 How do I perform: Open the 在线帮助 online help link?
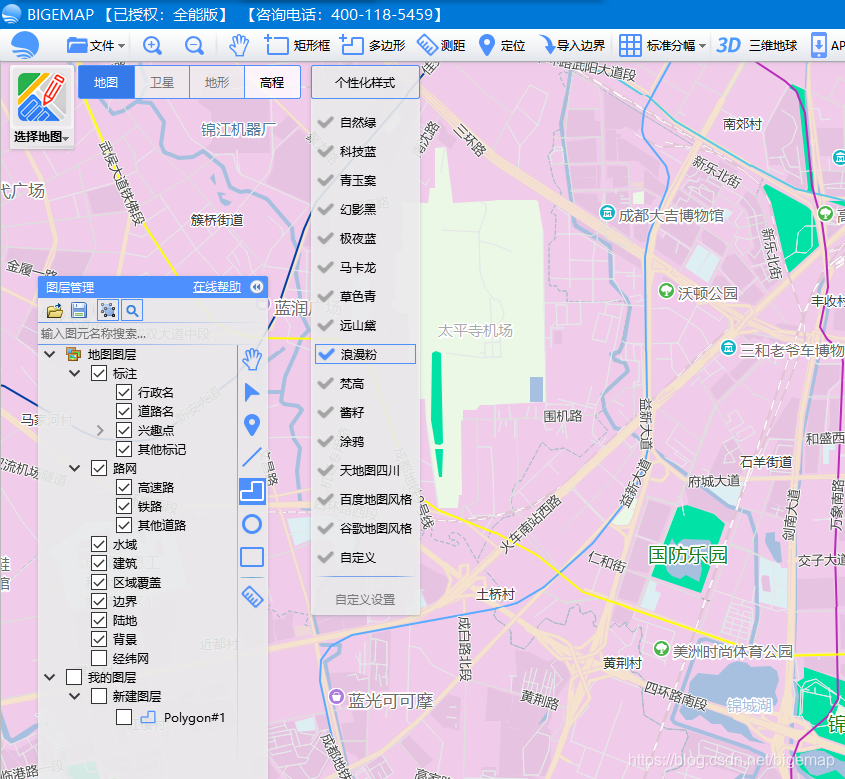point(217,287)
